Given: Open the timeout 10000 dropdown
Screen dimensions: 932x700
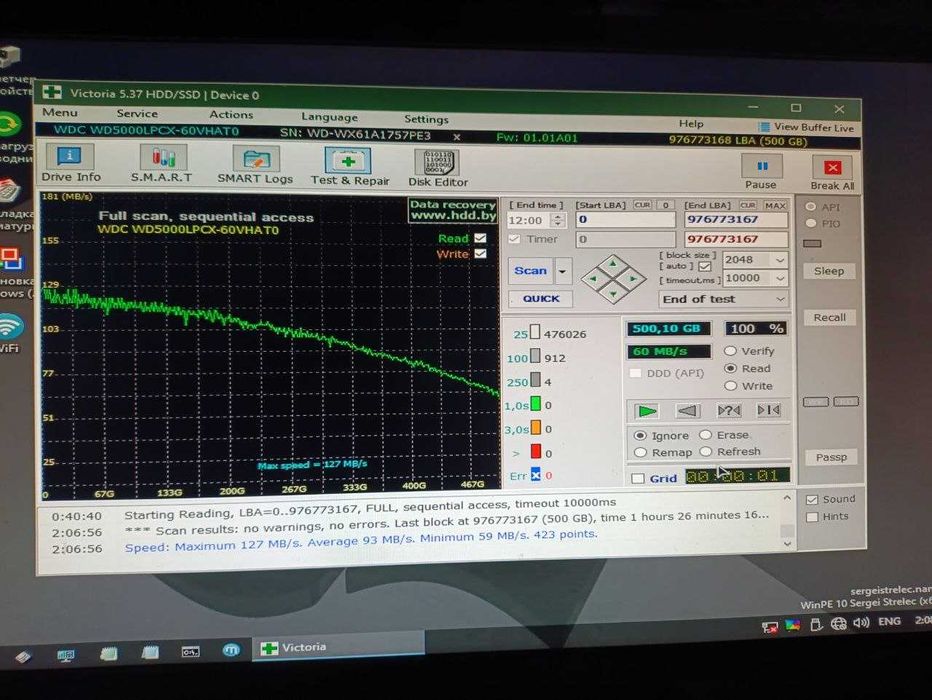Looking at the screenshot, I should tap(779, 278).
